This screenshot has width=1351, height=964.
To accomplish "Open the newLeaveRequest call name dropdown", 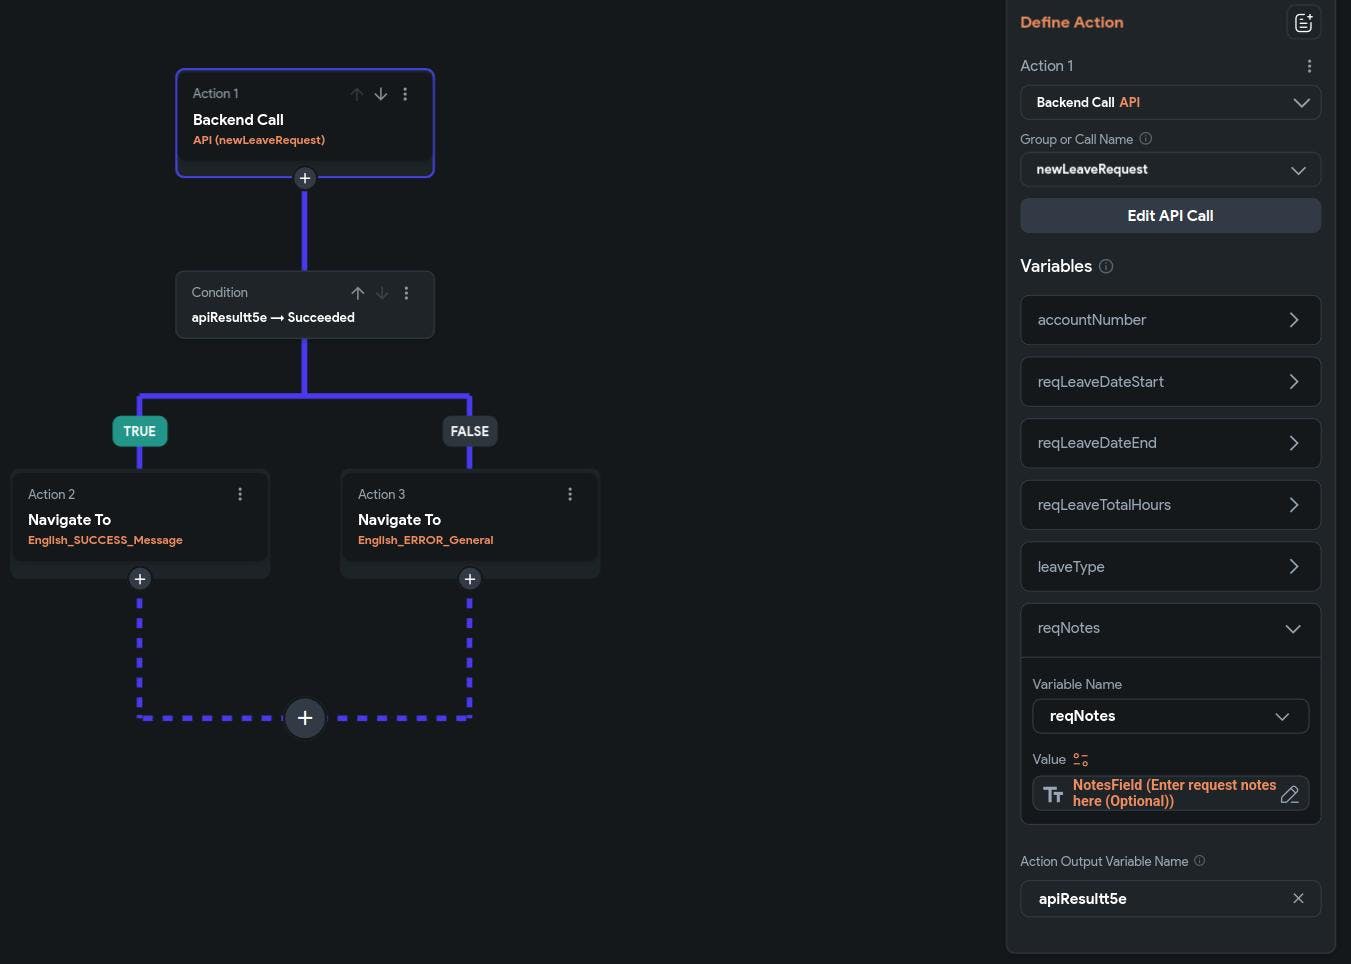I will 1170,170.
